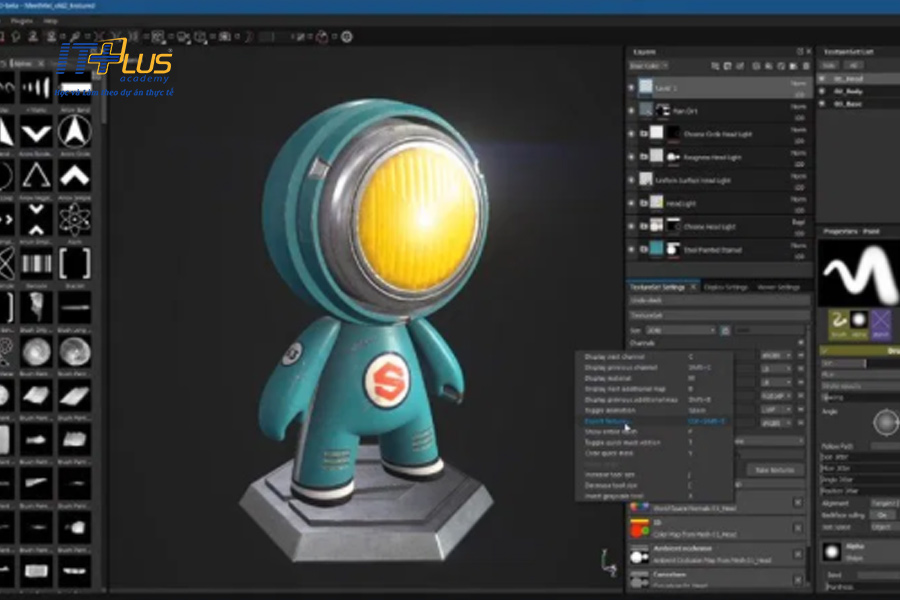
Task: Adjust the brush Size slider
Action: (x=860, y=363)
